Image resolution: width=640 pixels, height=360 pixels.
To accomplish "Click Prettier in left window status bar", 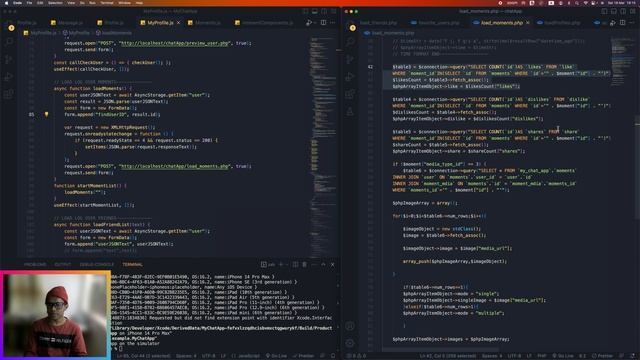I will (x=303, y=356).
